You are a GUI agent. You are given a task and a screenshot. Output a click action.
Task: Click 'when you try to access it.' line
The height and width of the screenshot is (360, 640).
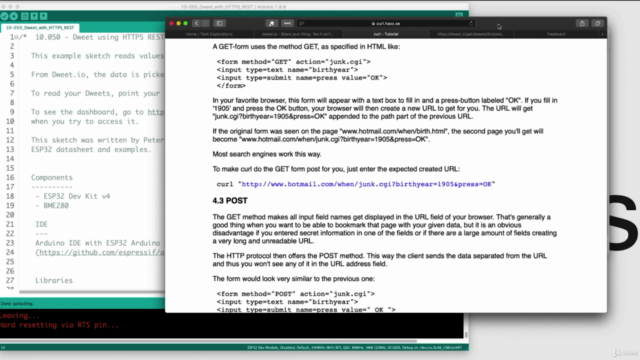tap(85, 122)
